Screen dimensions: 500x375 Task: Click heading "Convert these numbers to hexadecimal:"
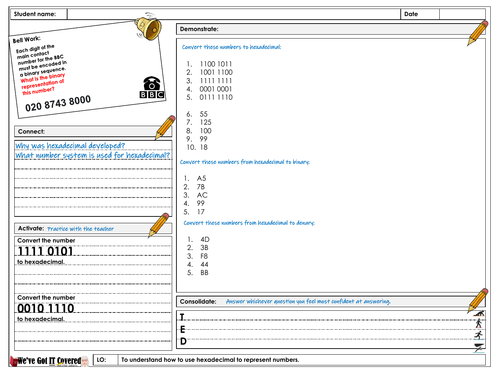231,47
